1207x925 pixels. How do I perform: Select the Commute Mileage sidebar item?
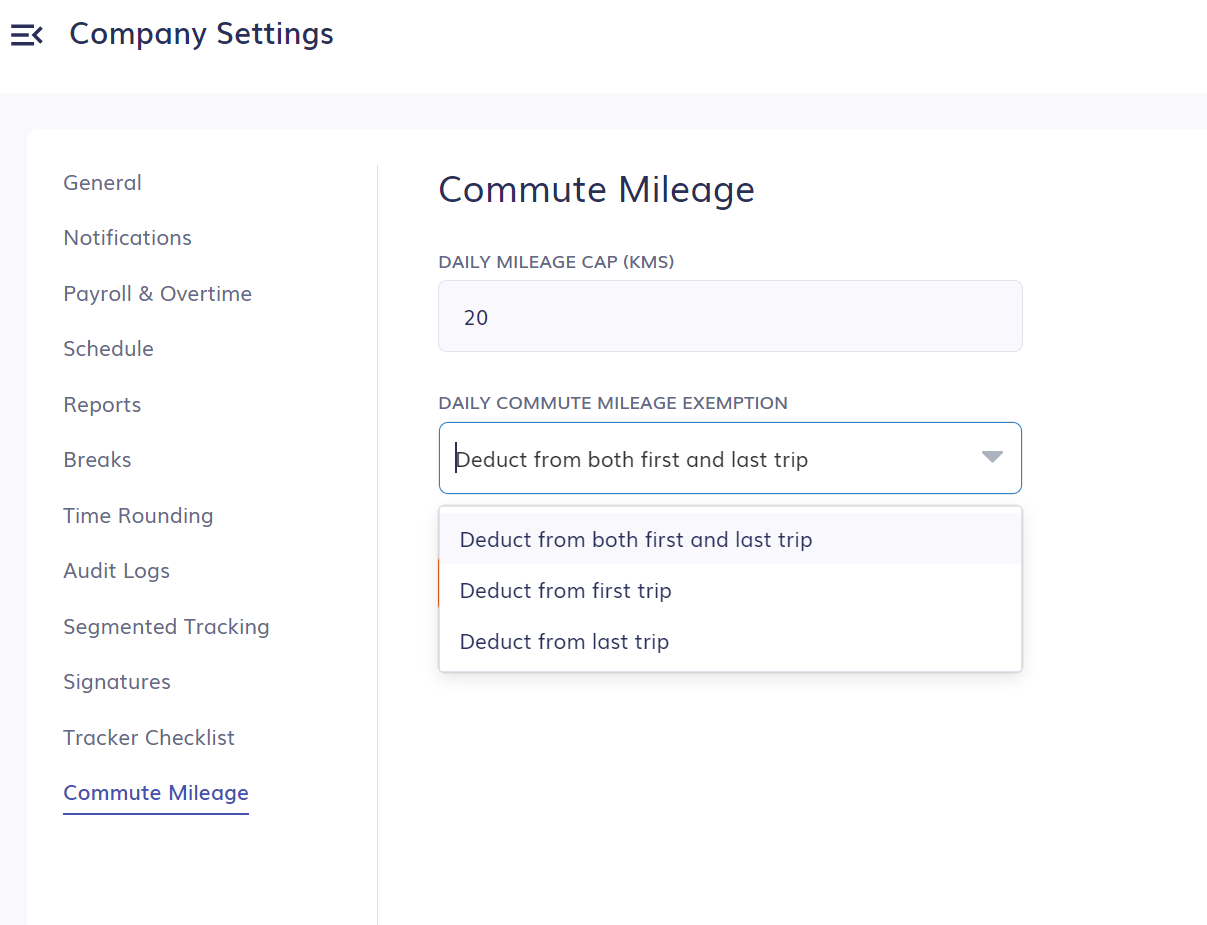[155, 792]
